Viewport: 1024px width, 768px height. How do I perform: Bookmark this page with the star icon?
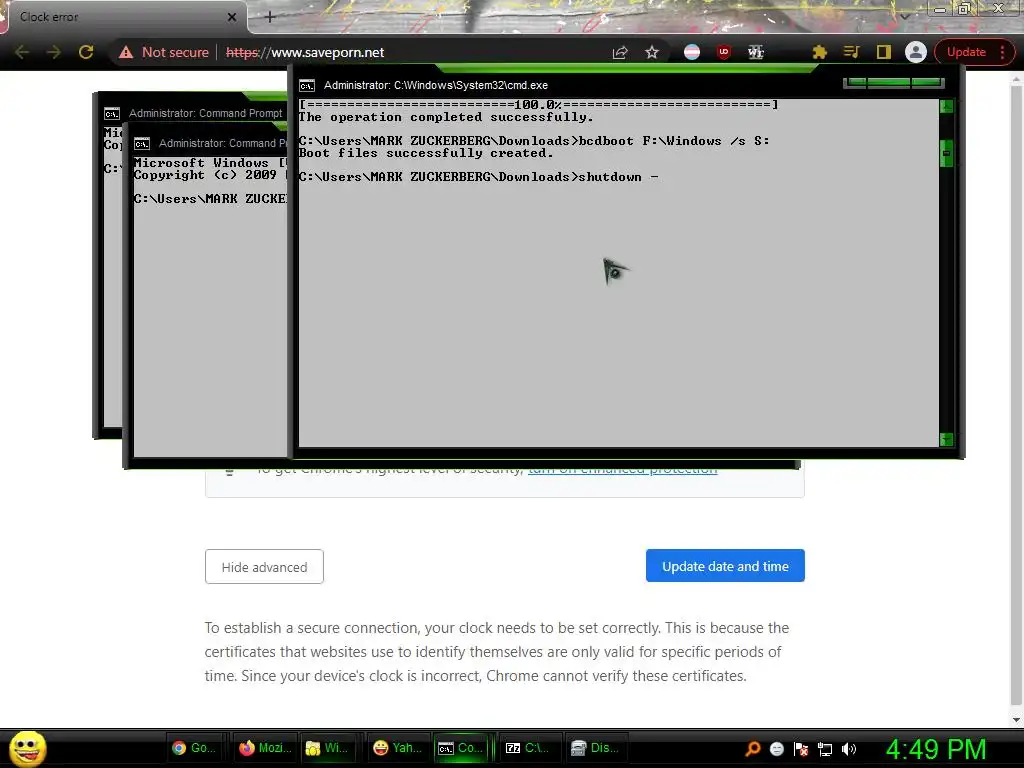click(652, 52)
